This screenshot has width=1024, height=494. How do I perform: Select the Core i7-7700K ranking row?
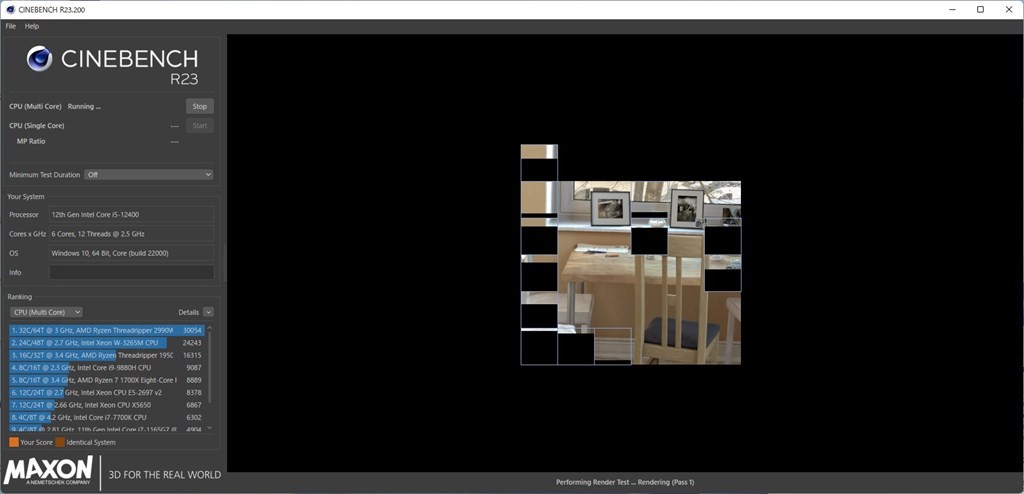106,417
